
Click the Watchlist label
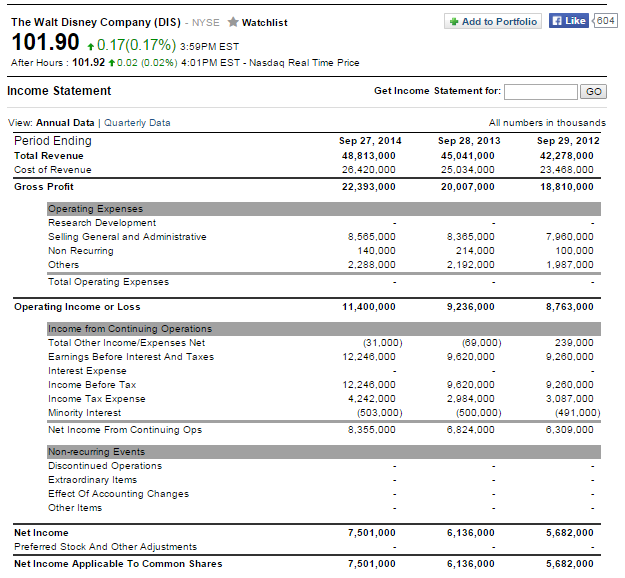tap(264, 23)
